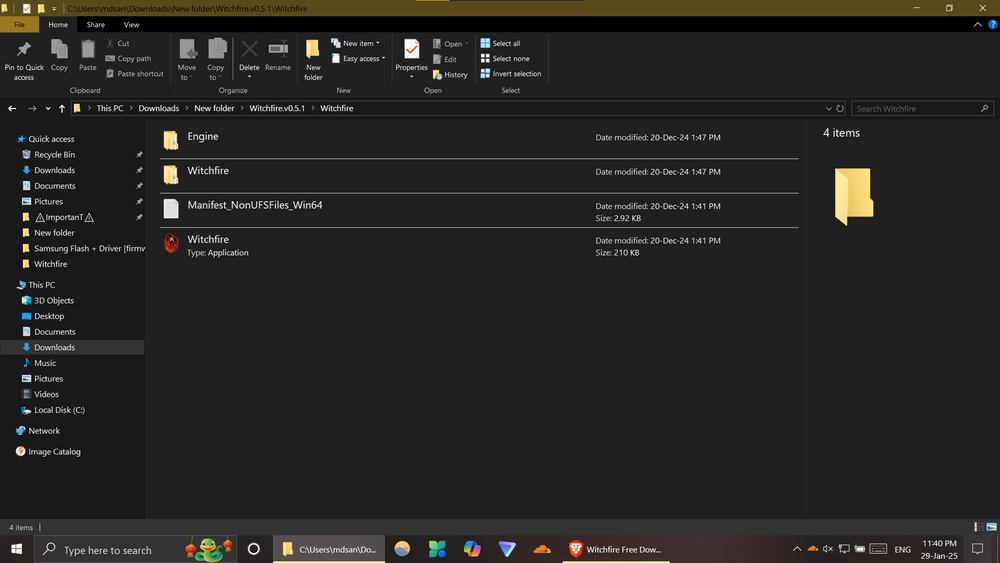
Task: Click the Copy ribbon button
Action: coord(59,56)
